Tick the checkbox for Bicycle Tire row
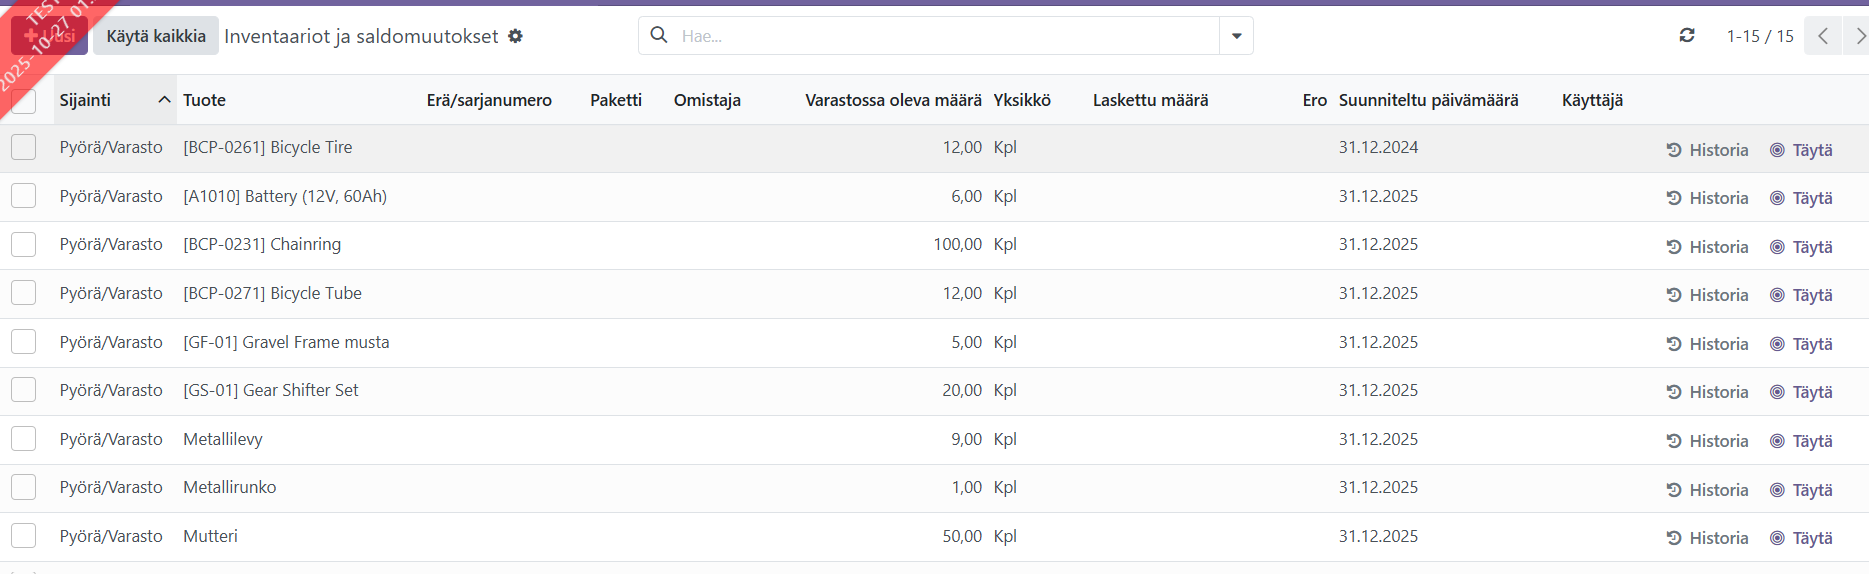 tap(24, 148)
